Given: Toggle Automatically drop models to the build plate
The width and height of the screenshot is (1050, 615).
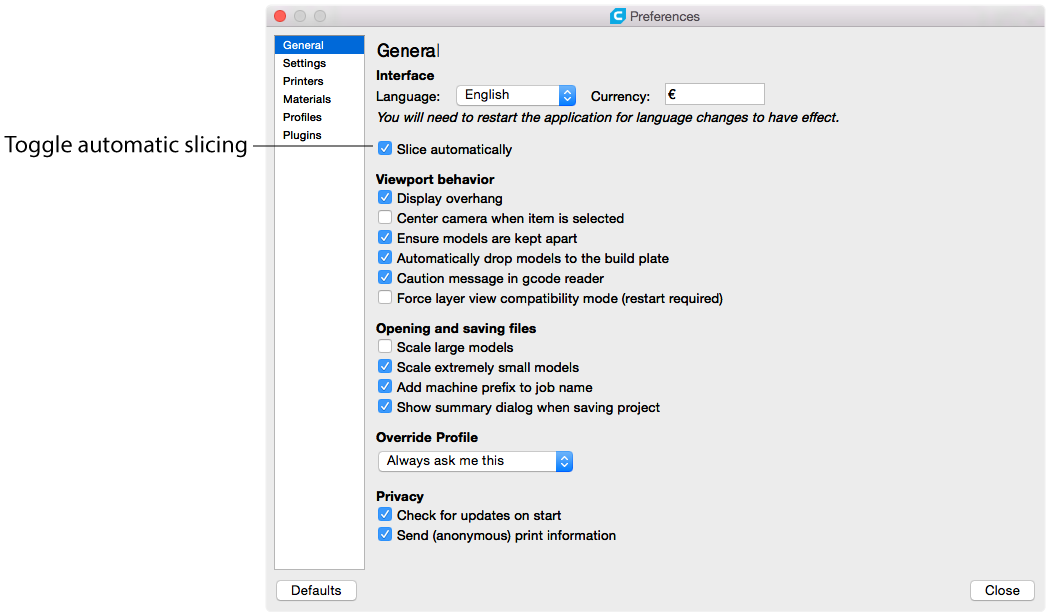Looking at the screenshot, I should pyautogui.click(x=384, y=258).
